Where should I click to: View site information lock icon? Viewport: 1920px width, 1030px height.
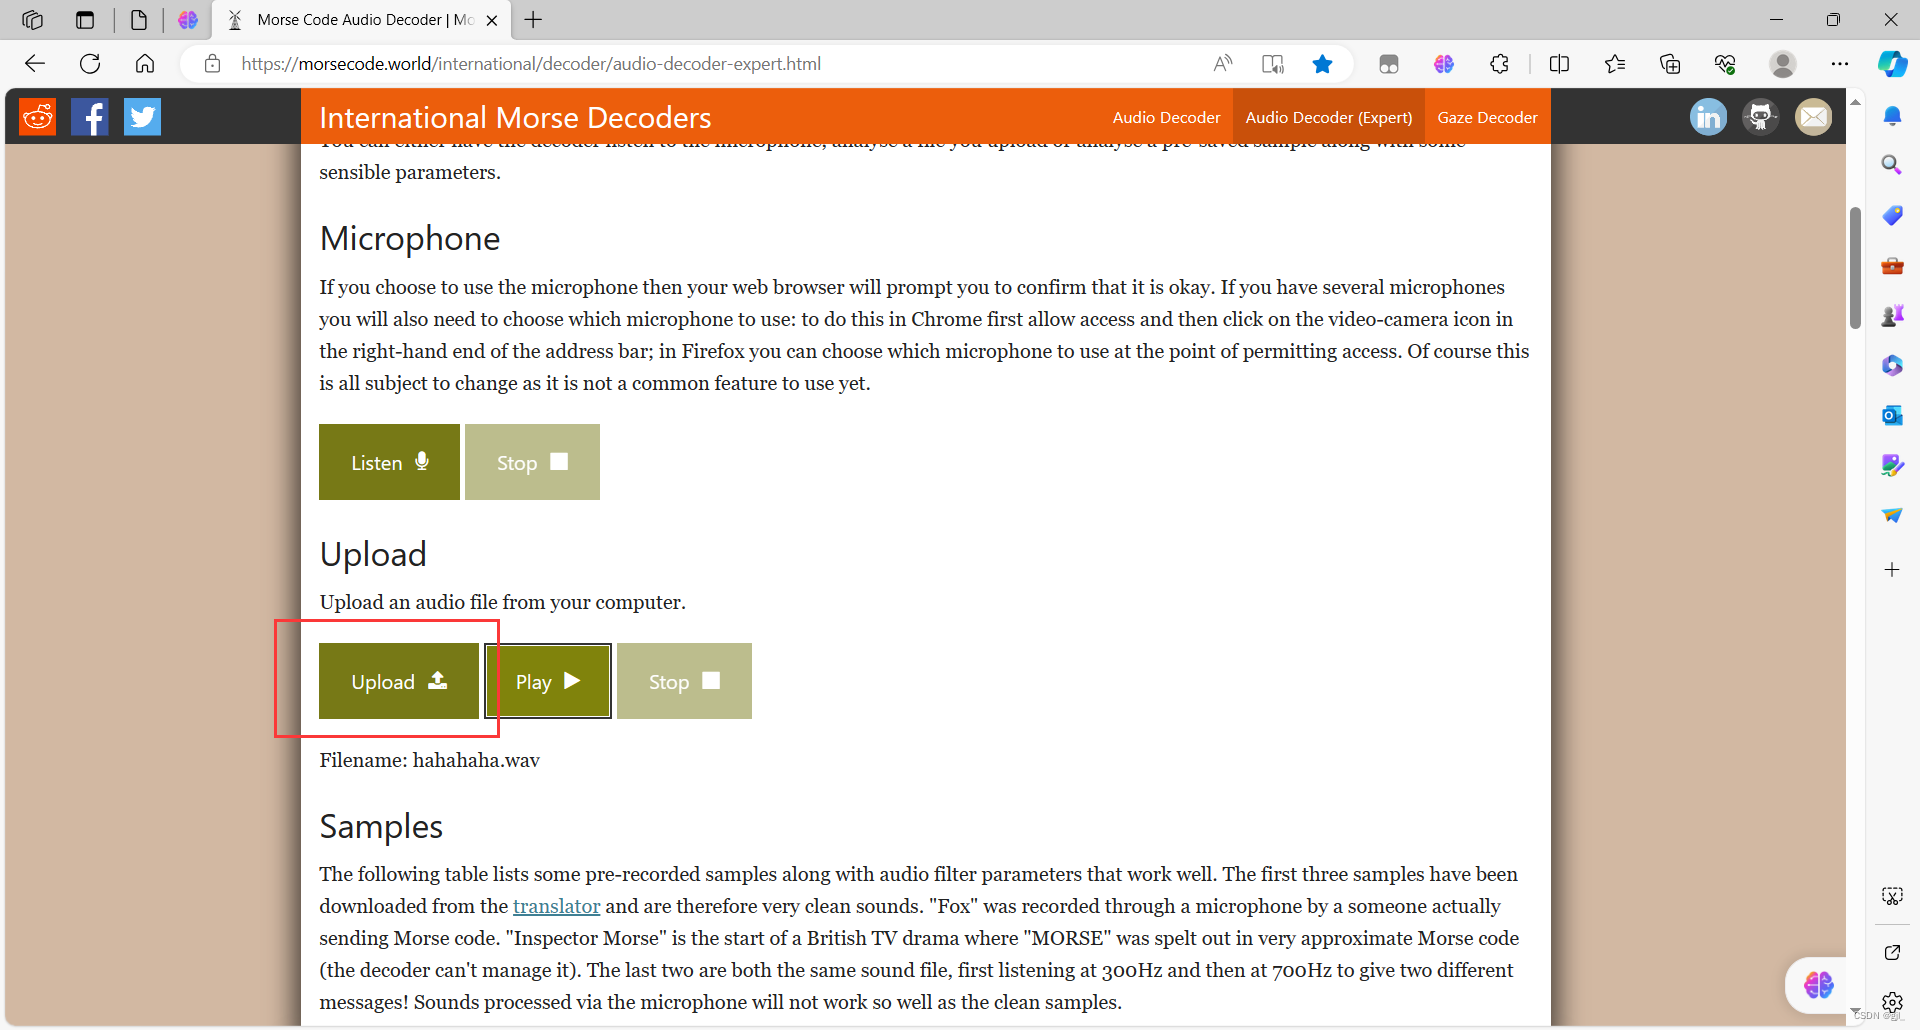click(212, 64)
